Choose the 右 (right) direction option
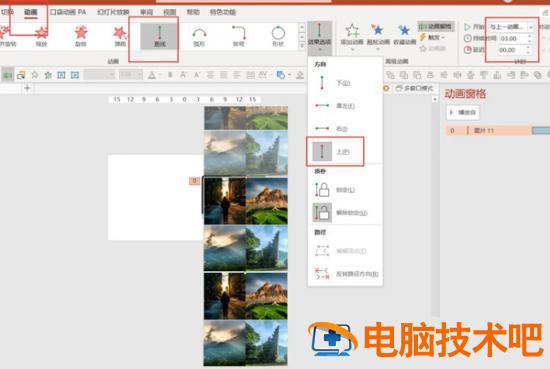 tap(345, 129)
